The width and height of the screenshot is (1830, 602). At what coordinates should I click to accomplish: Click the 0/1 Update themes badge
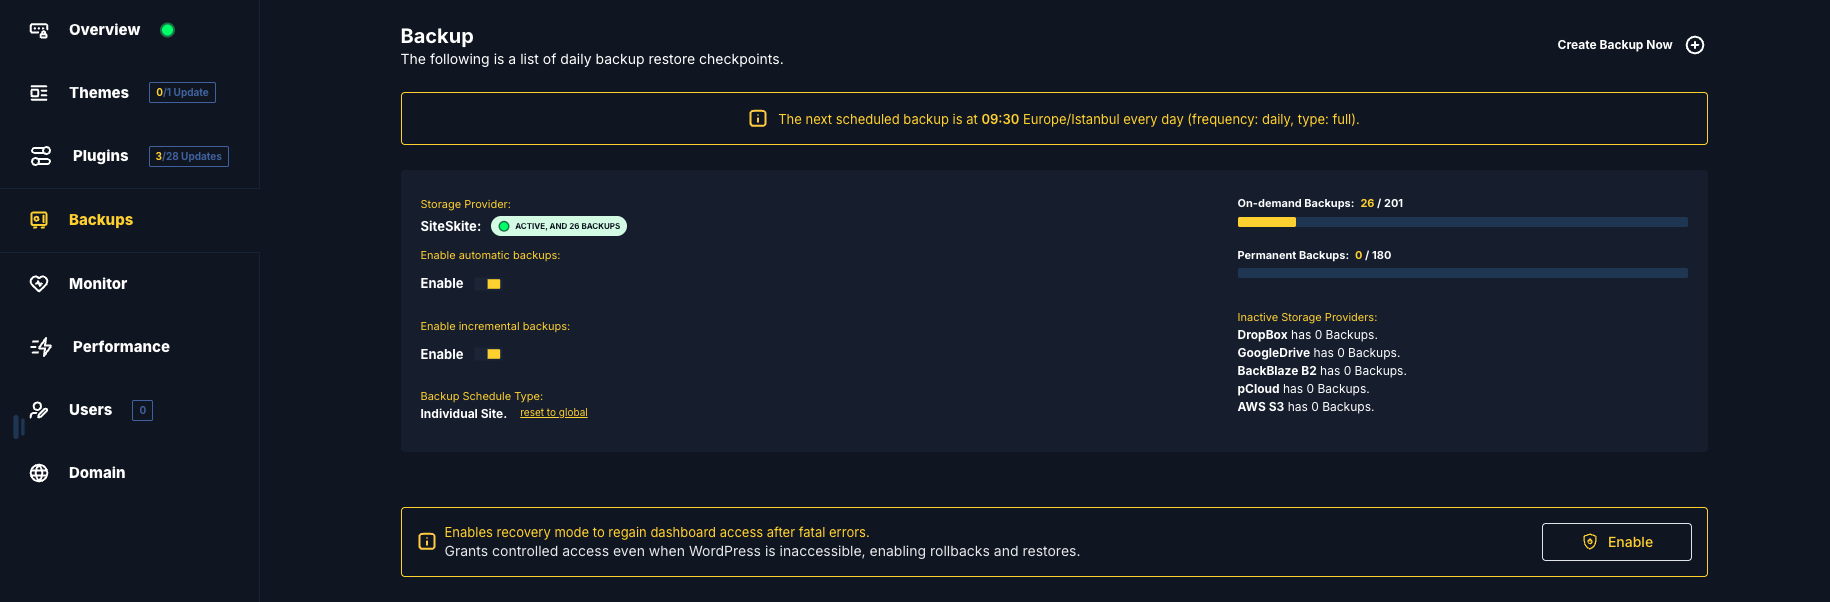tap(182, 93)
